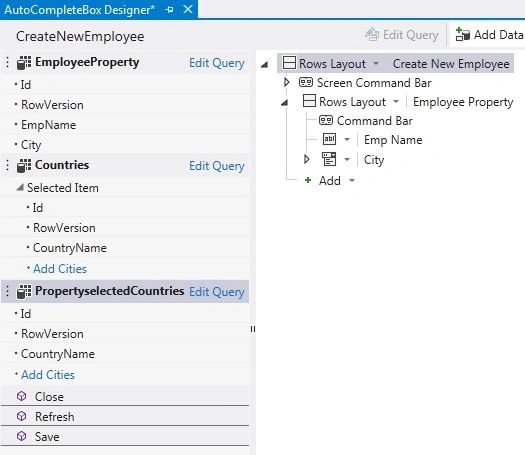Select Id under Countries Selected Item
This screenshot has height=455, width=525.
(x=38, y=208)
